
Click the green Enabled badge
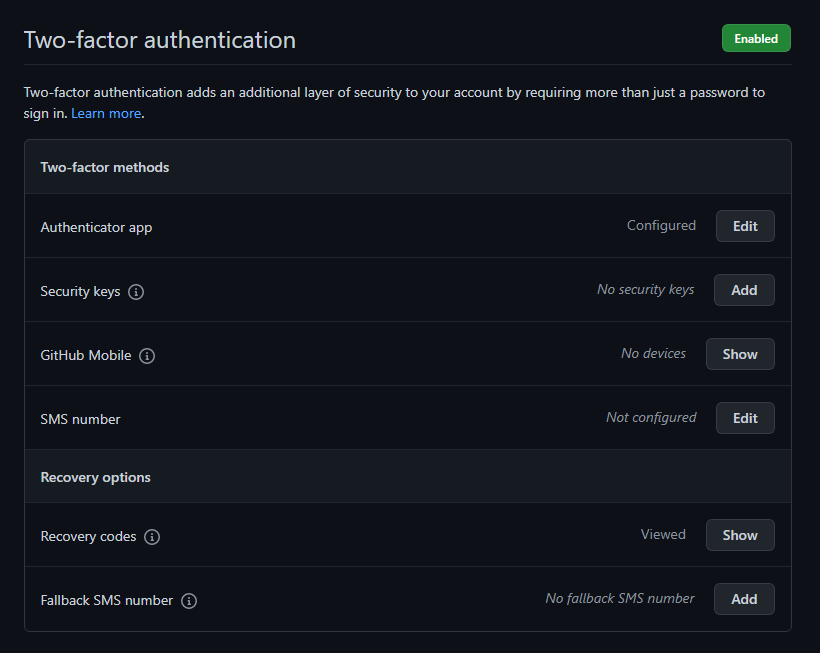756,38
